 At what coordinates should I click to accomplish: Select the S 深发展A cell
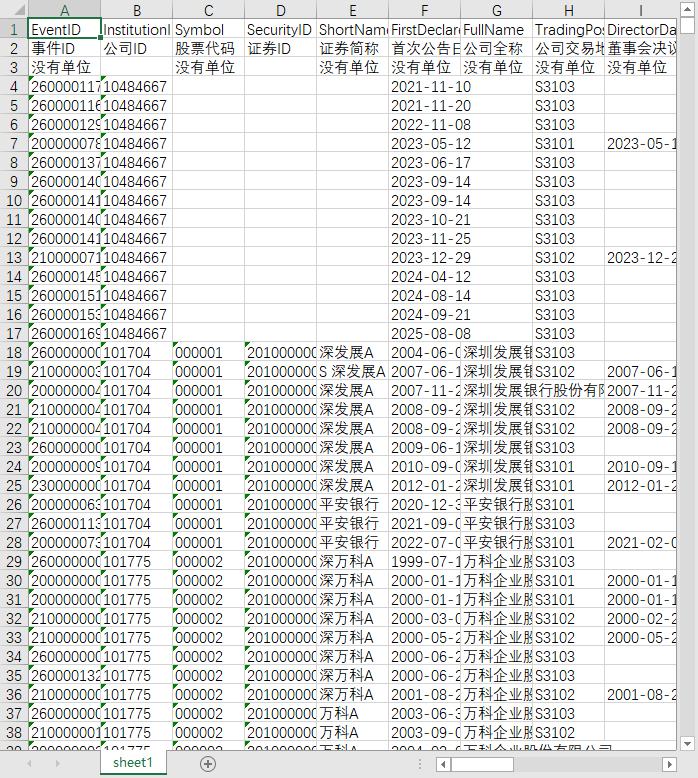pyautogui.click(x=352, y=372)
